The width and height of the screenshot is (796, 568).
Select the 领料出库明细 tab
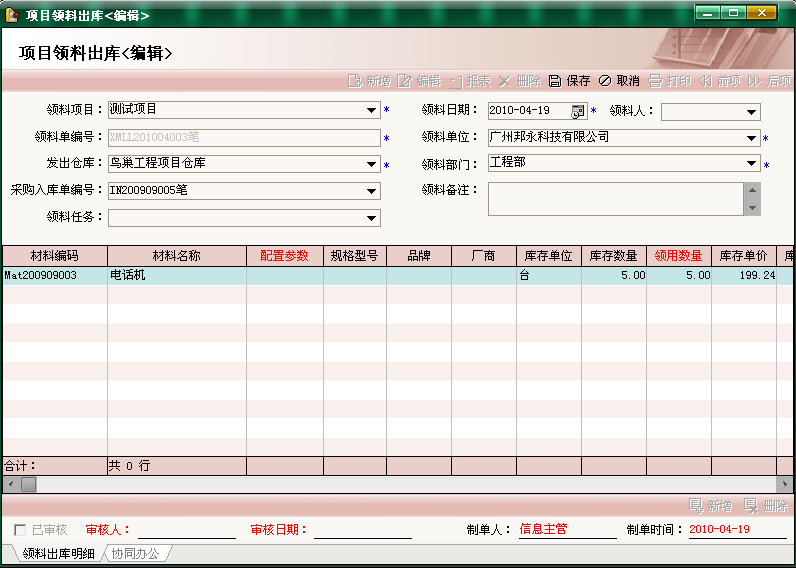click(x=58, y=553)
